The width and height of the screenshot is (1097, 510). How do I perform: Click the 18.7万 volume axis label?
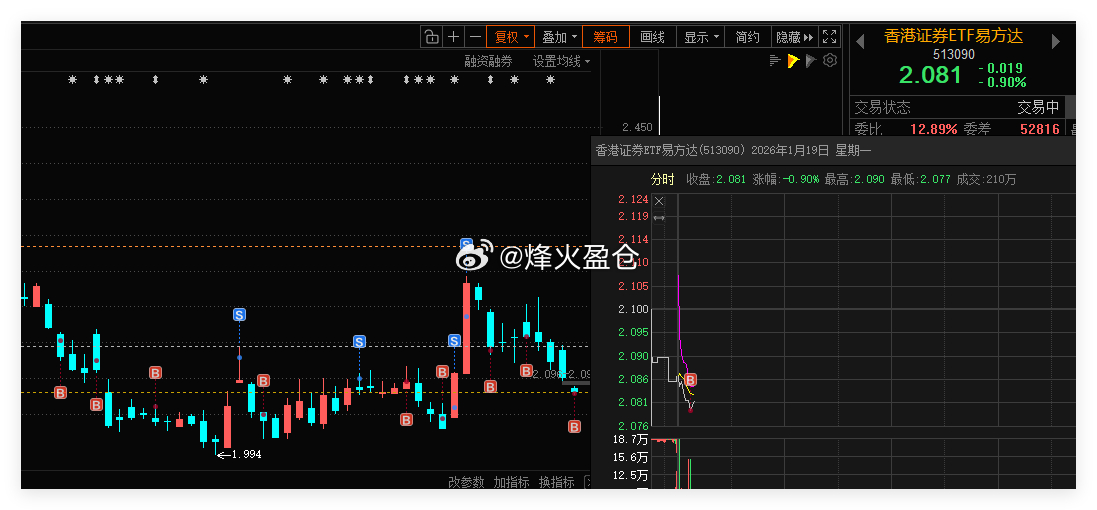[630, 439]
